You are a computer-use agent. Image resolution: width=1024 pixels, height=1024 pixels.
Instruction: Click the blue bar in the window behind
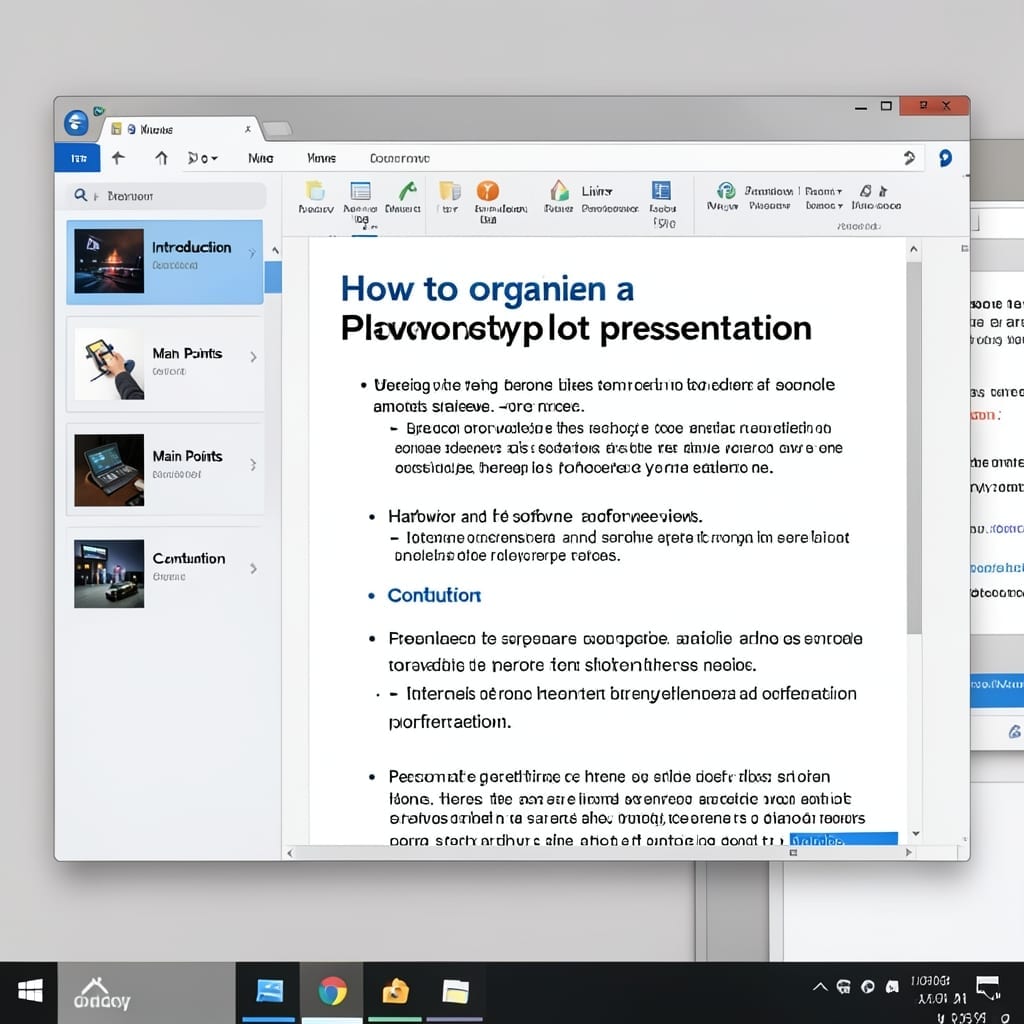997,691
